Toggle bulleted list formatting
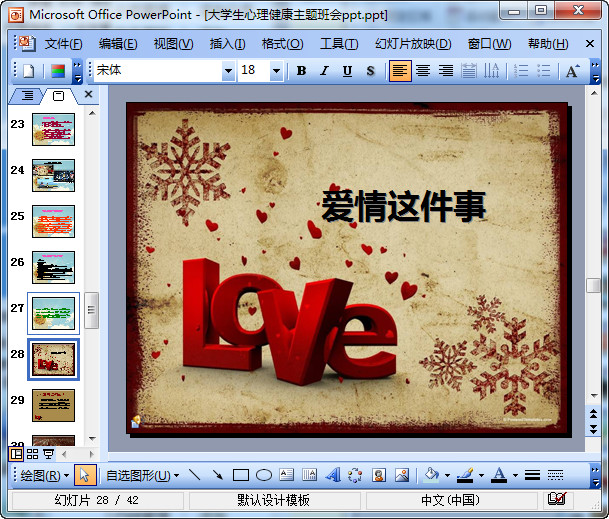This screenshot has width=609, height=519. (x=544, y=71)
